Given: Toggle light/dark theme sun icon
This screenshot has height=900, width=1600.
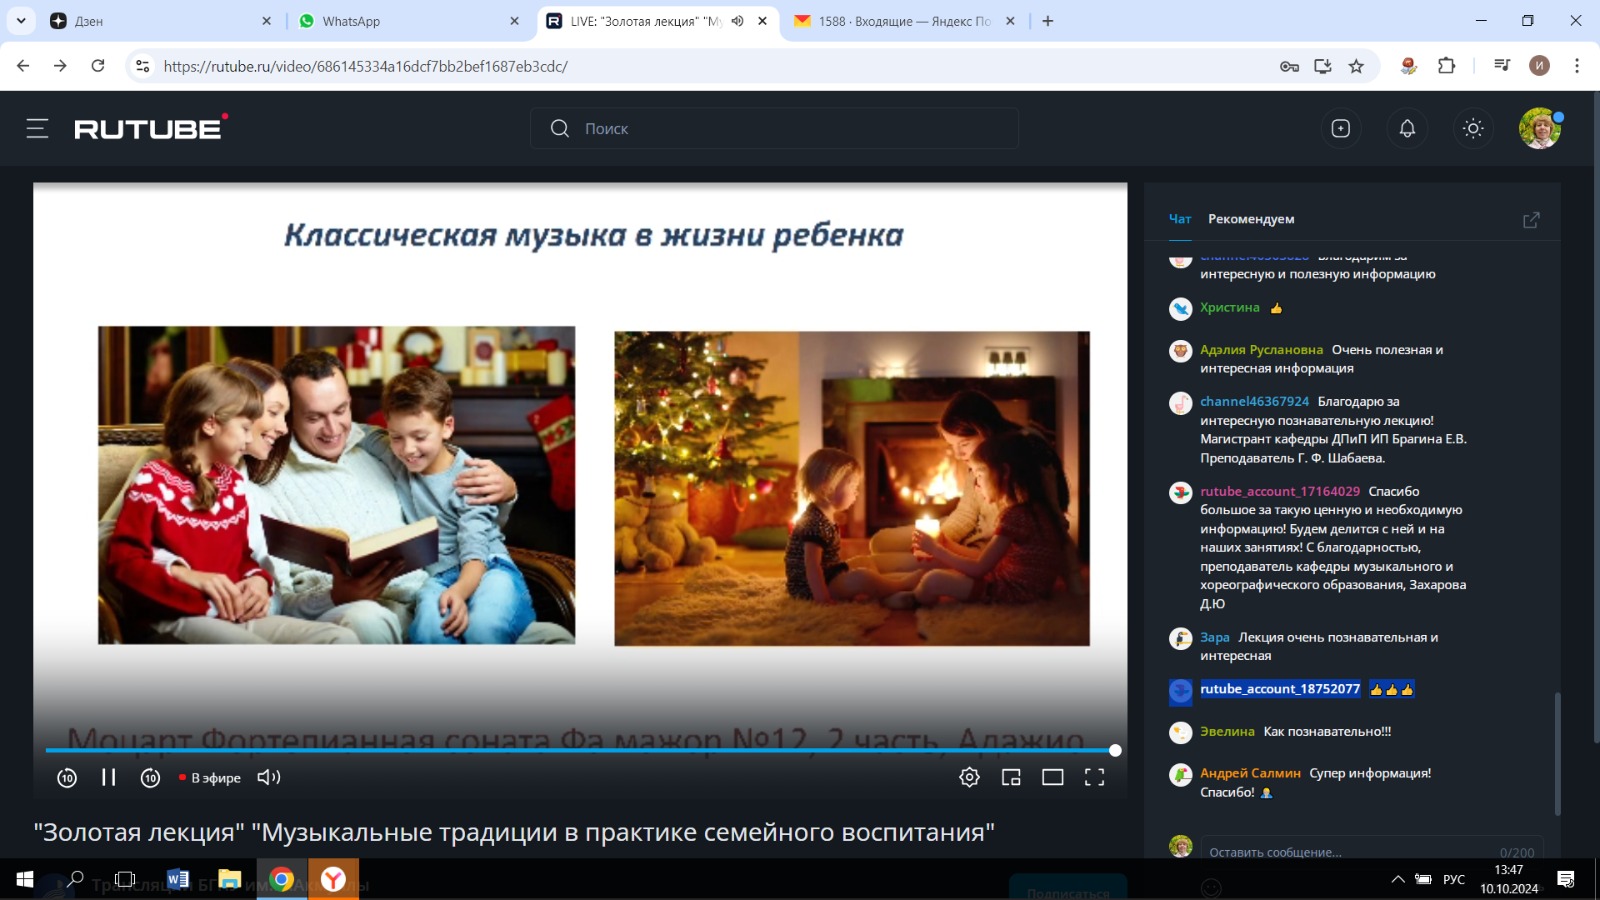Looking at the screenshot, I should tap(1473, 128).
